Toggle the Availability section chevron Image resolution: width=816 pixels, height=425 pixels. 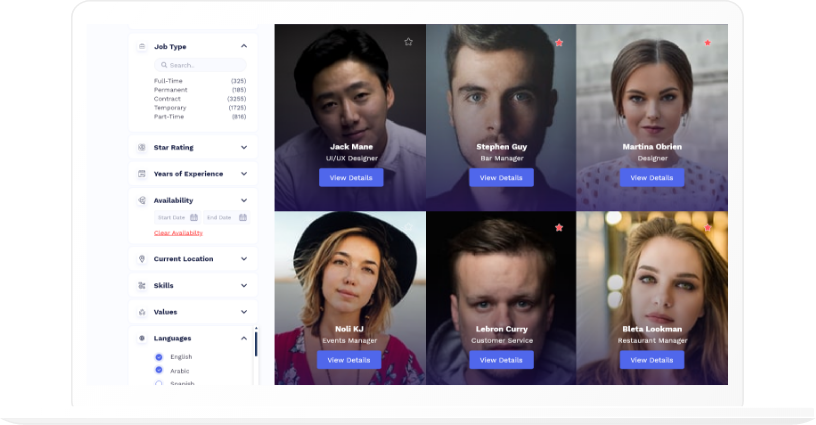(244, 200)
